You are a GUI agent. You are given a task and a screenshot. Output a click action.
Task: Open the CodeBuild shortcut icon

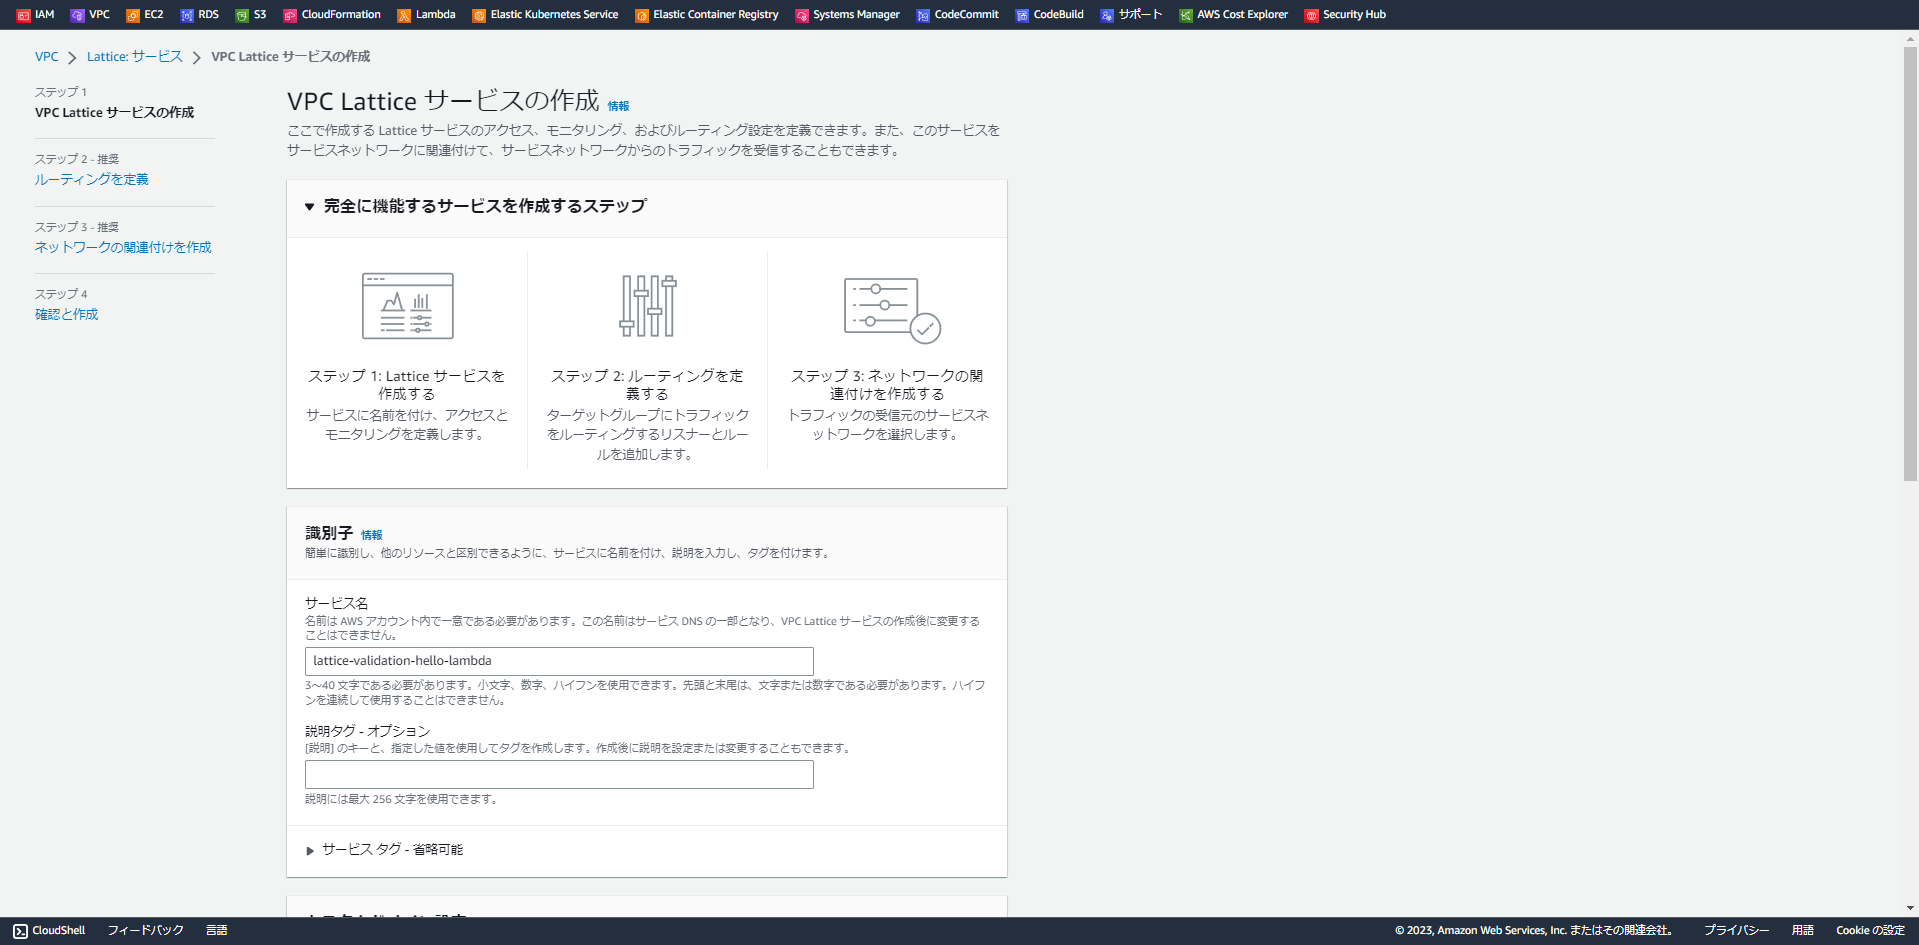[1022, 15]
